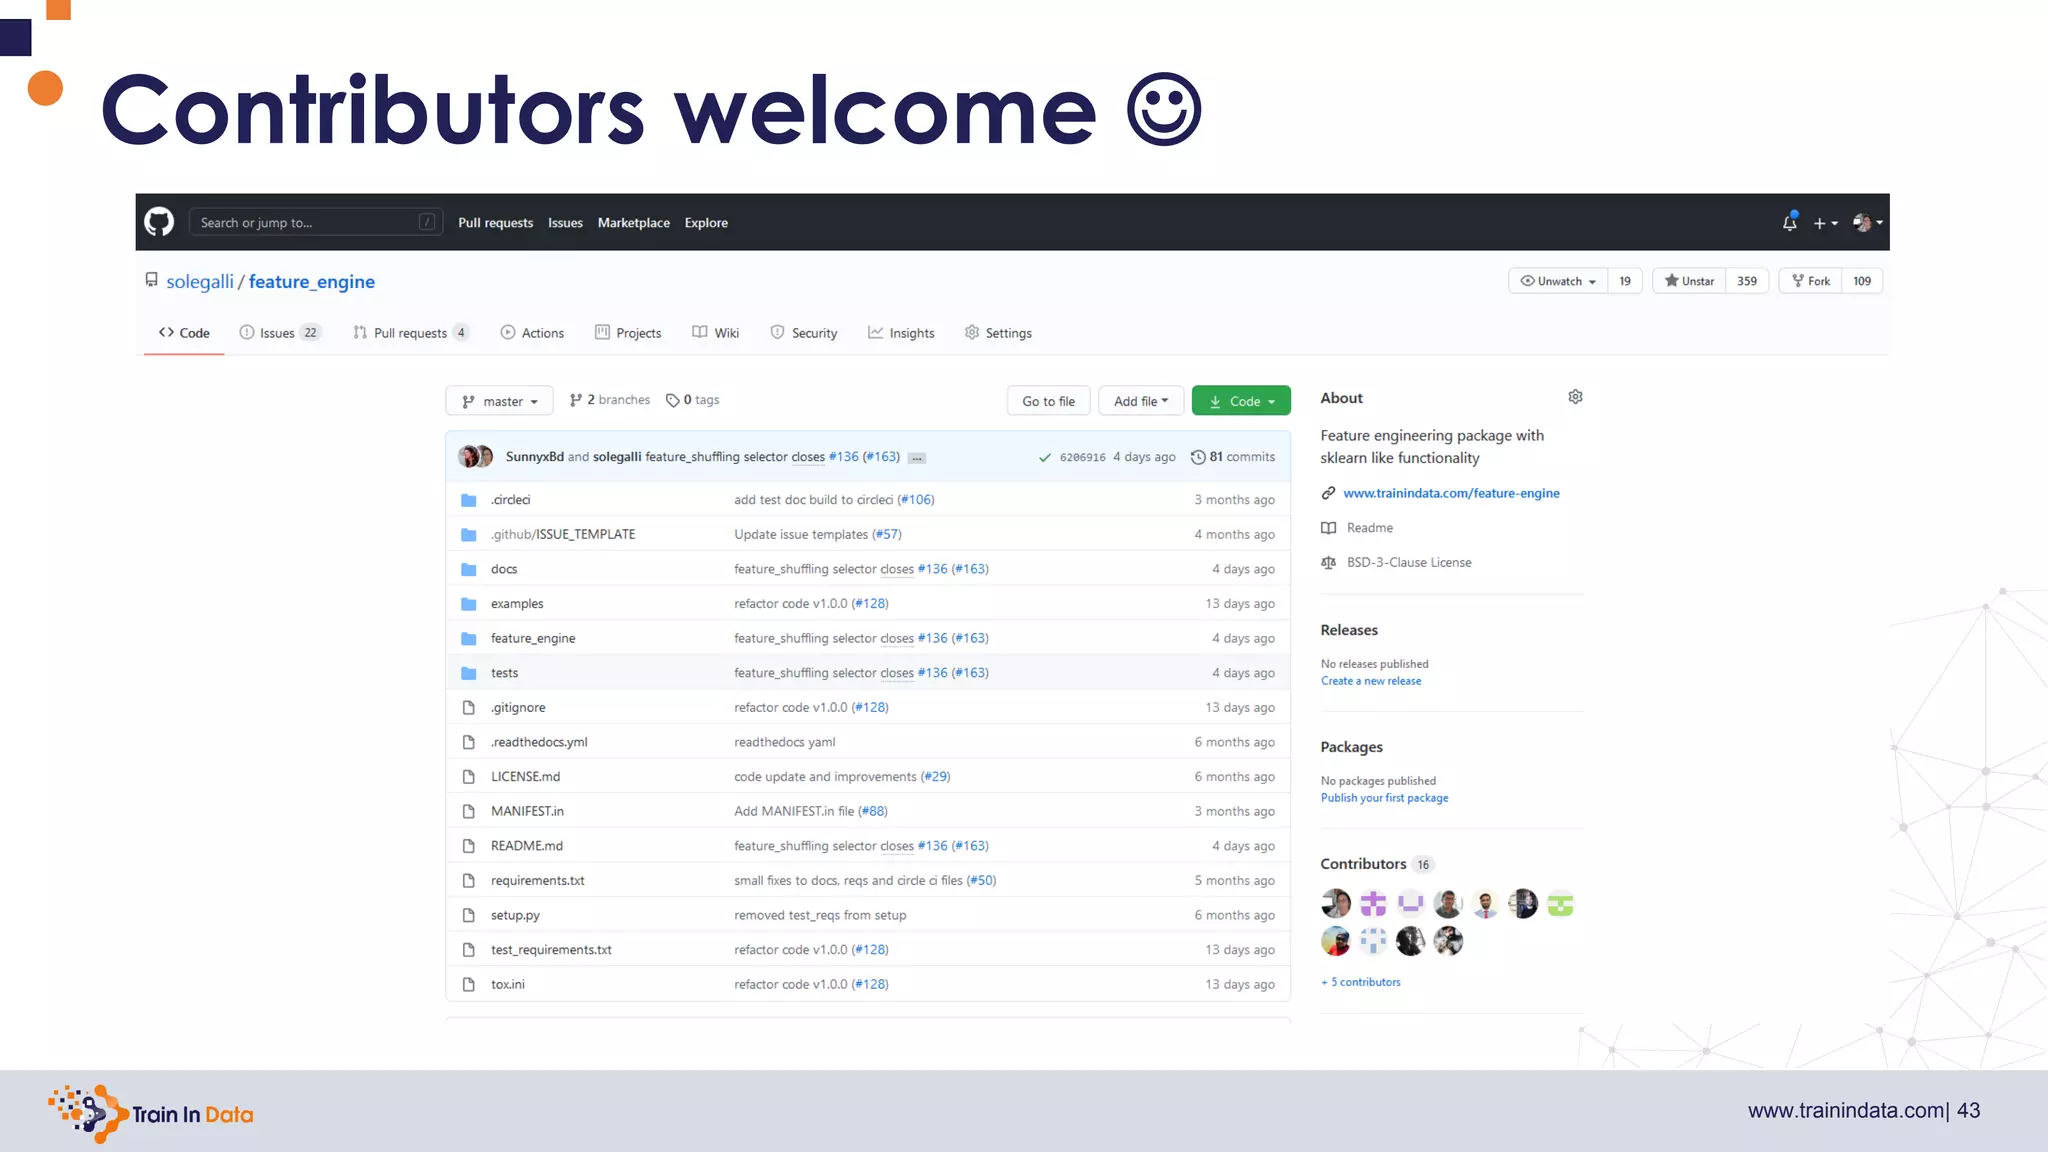Screen dimensions: 2048x1152
Task: Click Create a new release
Action: pyautogui.click(x=1370, y=681)
